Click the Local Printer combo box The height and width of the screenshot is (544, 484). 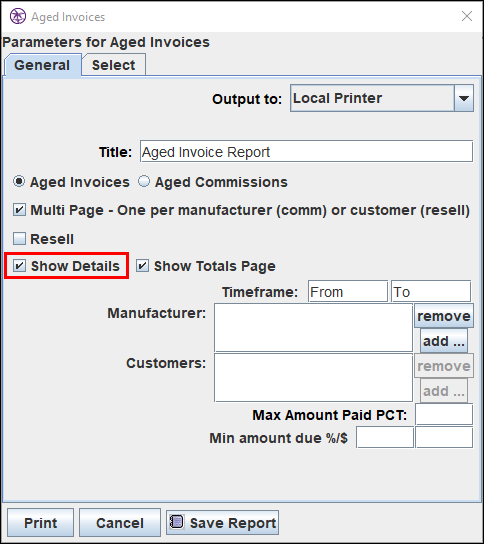[x=382, y=98]
